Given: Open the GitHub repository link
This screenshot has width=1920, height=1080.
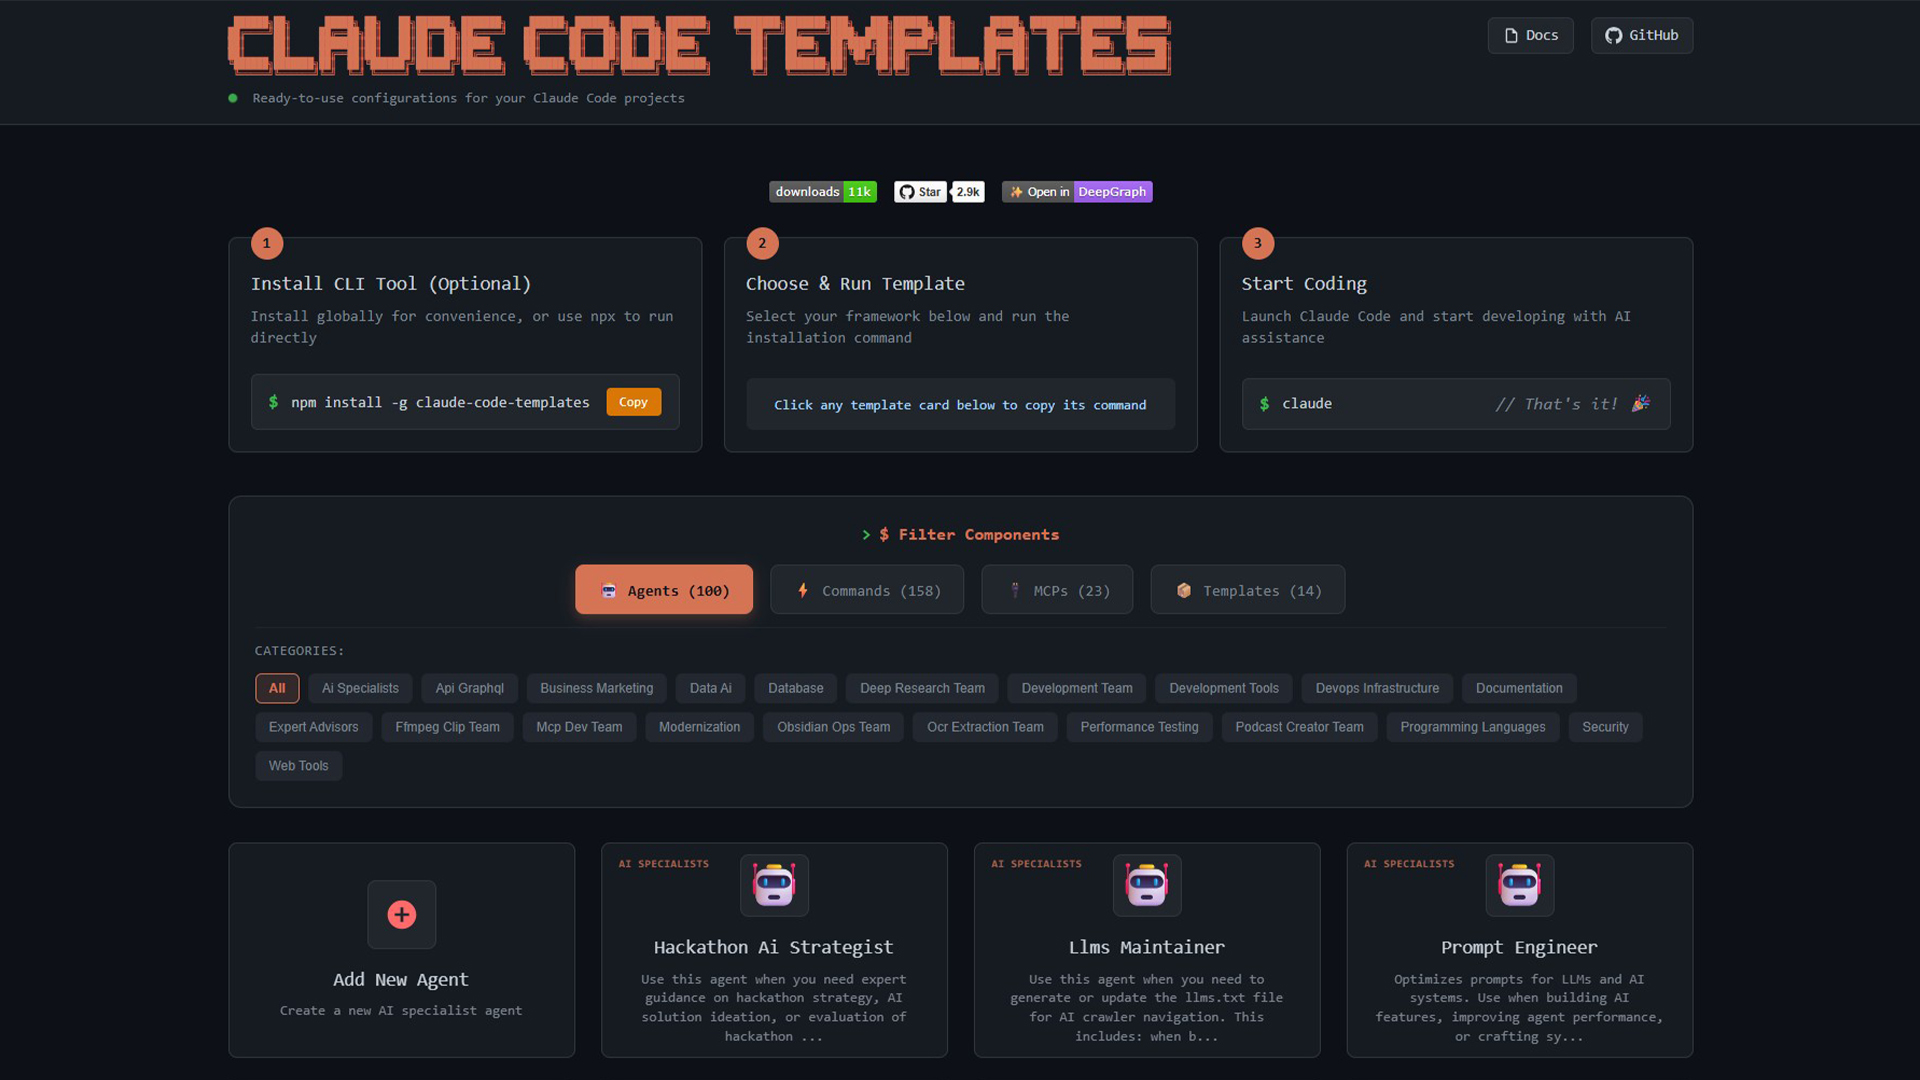Looking at the screenshot, I should 1641,35.
